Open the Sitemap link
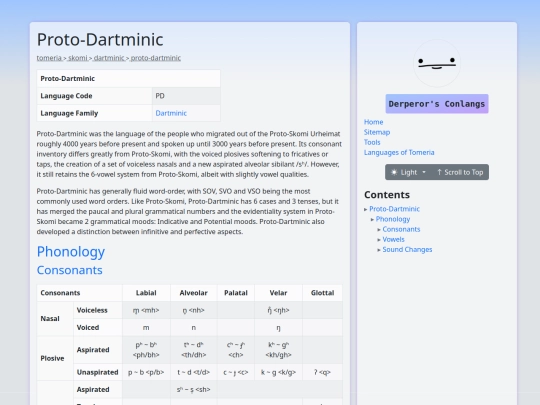The image size is (540, 405). [x=377, y=132]
